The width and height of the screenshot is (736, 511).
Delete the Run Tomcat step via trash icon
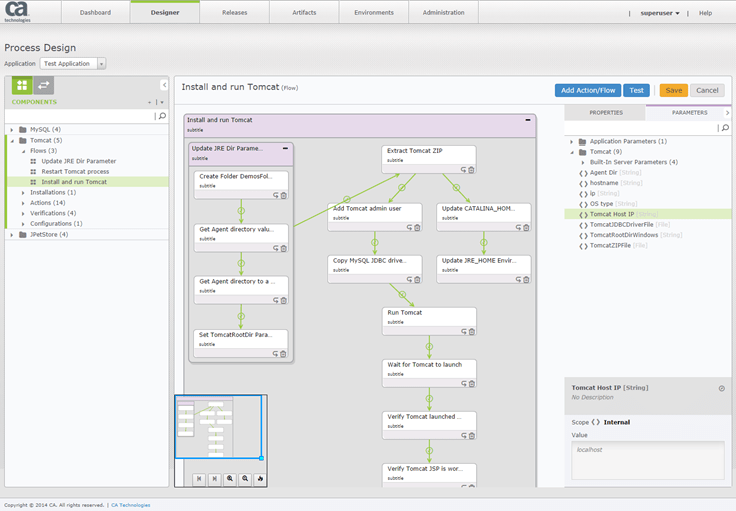point(469,329)
